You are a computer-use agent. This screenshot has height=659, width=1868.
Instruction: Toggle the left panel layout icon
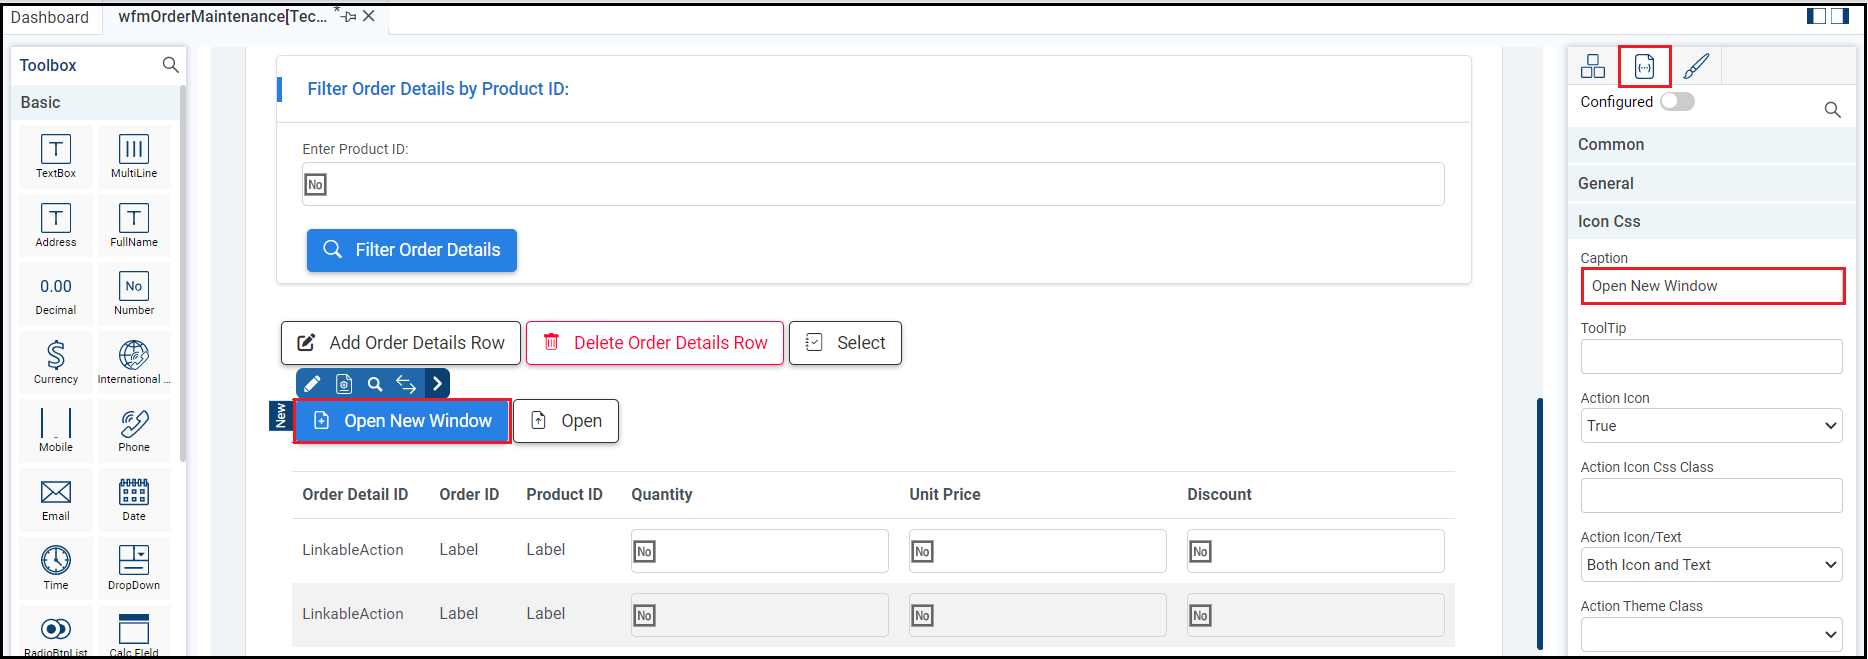1817,16
